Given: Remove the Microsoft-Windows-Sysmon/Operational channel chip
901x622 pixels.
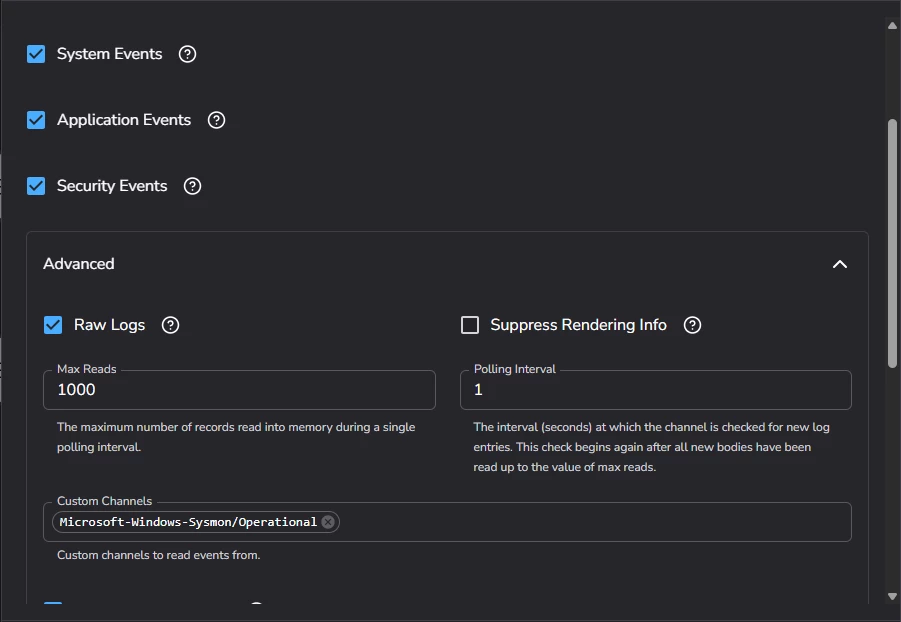Looking at the screenshot, I should [x=328, y=522].
